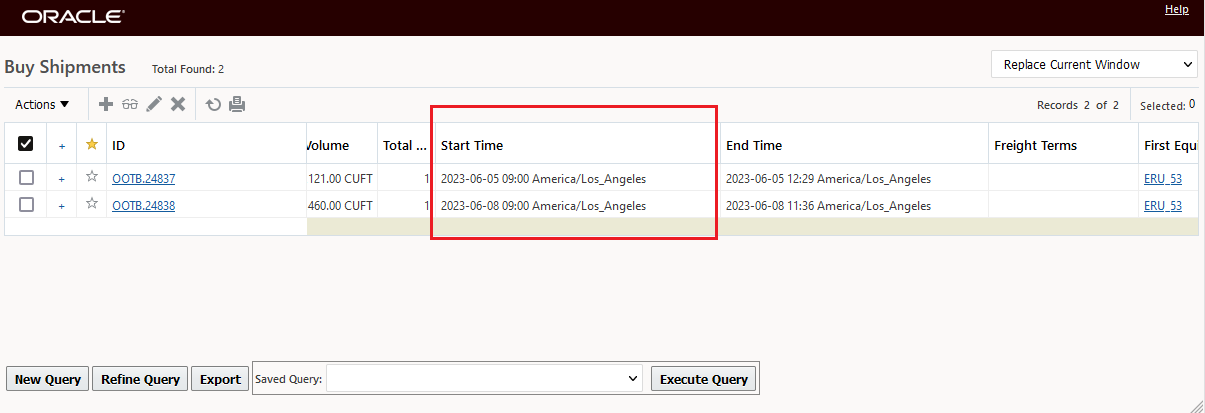Expand the OOTB.24837 row details
This screenshot has height=413, width=1205.
[x=61, y=179]
